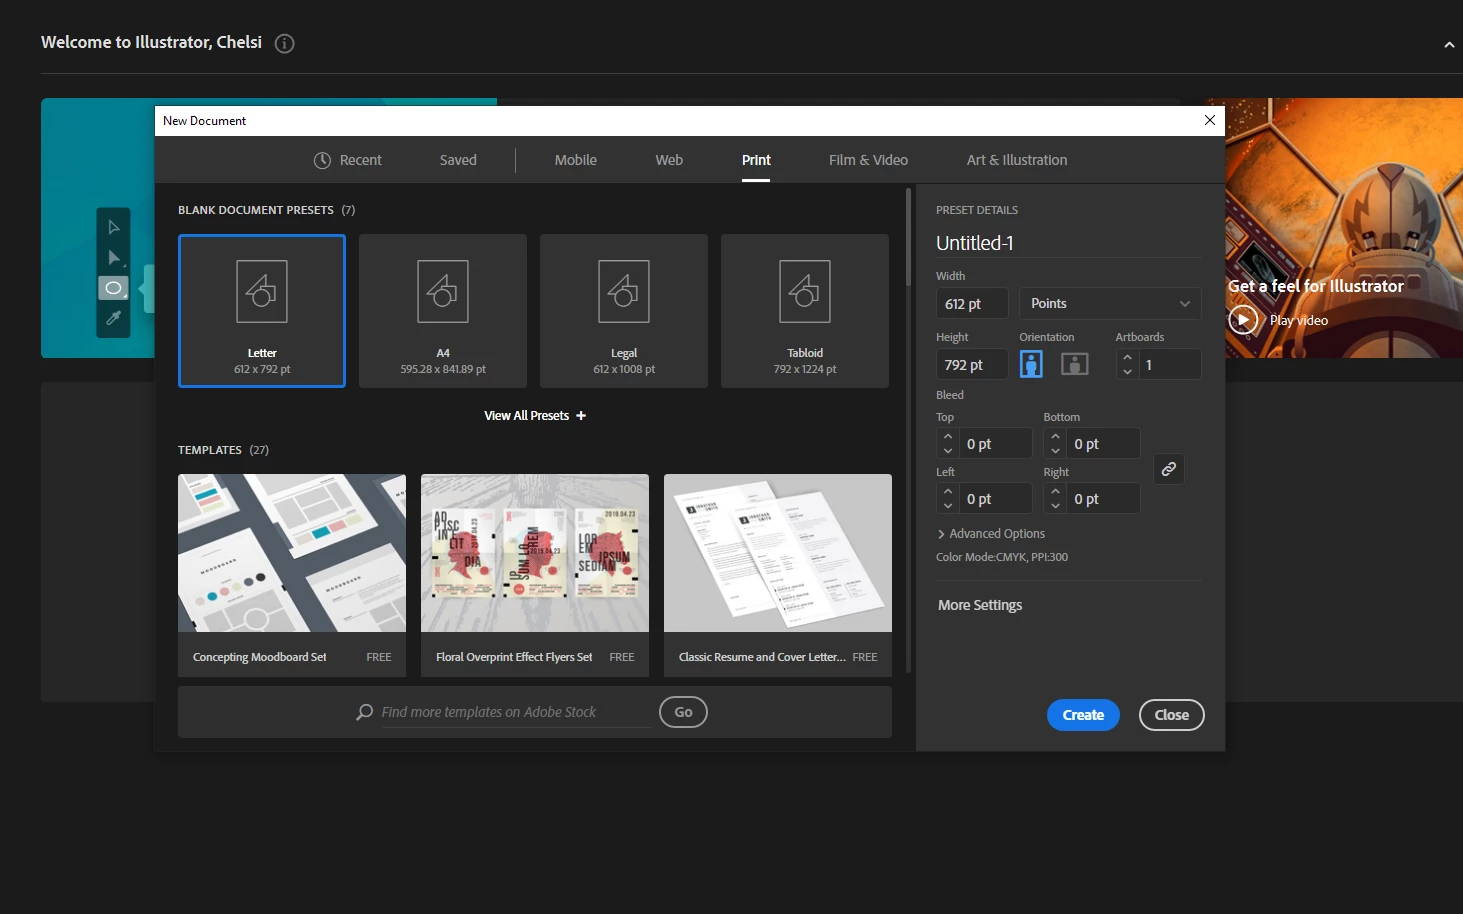Click the Bottom bleed value field
The image size is (1463, 914).
(1104, 443)
